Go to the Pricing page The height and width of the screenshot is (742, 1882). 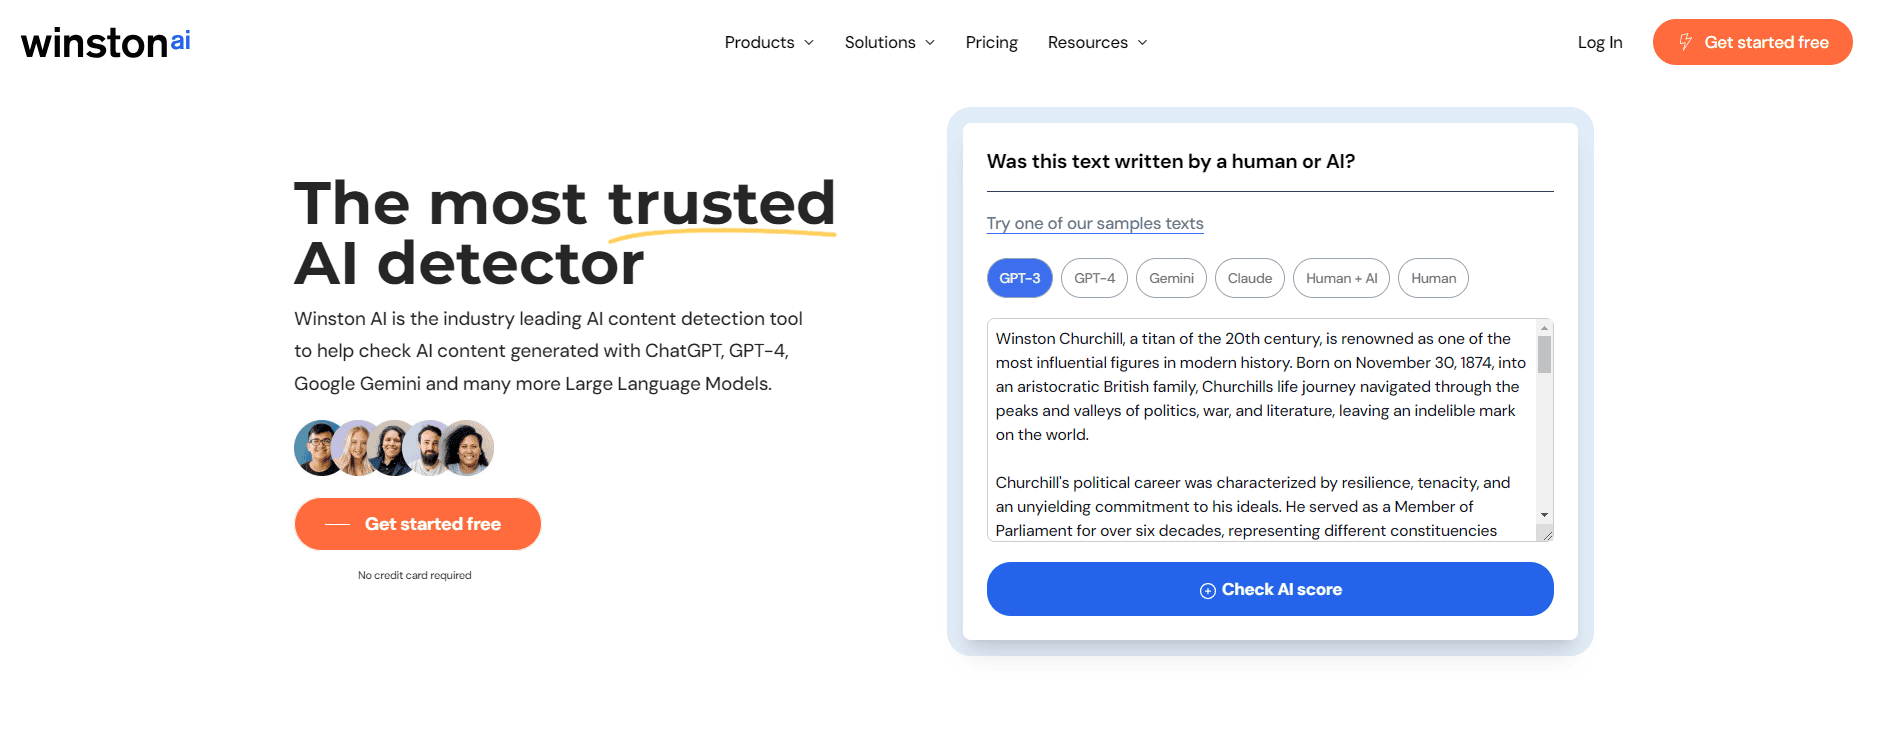point(991,42)
